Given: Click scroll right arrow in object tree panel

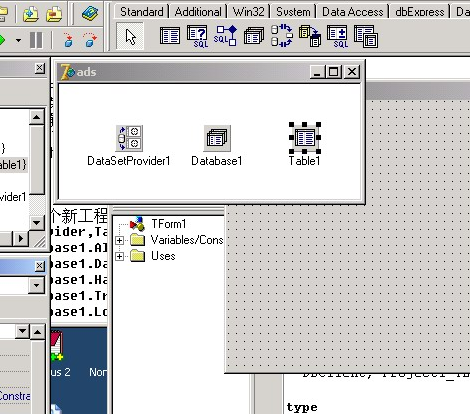Looking at the screenshot, I should 21,238.
